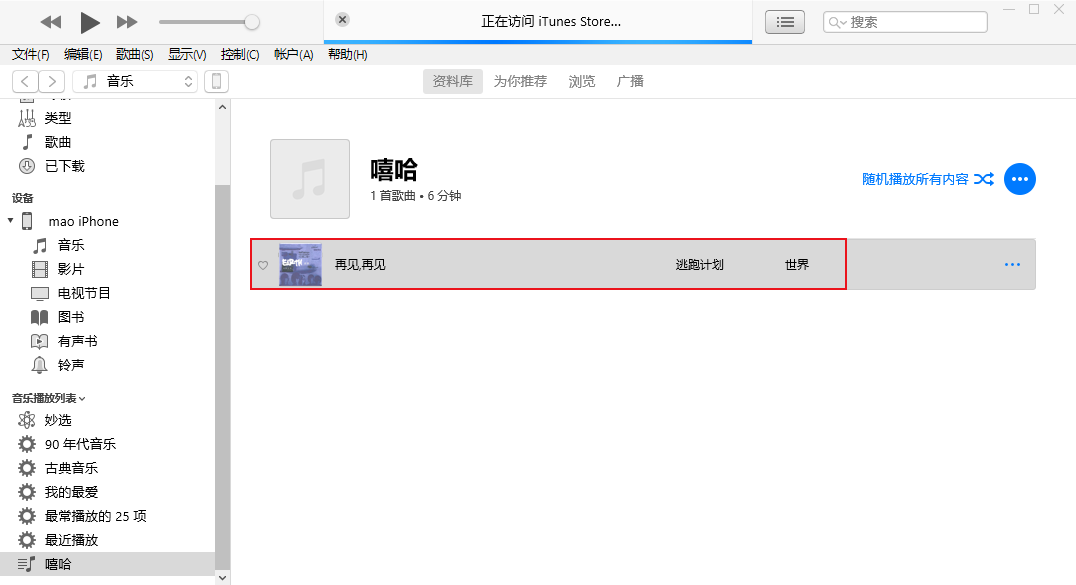Select the song title 再见,再见

(360, 265)
